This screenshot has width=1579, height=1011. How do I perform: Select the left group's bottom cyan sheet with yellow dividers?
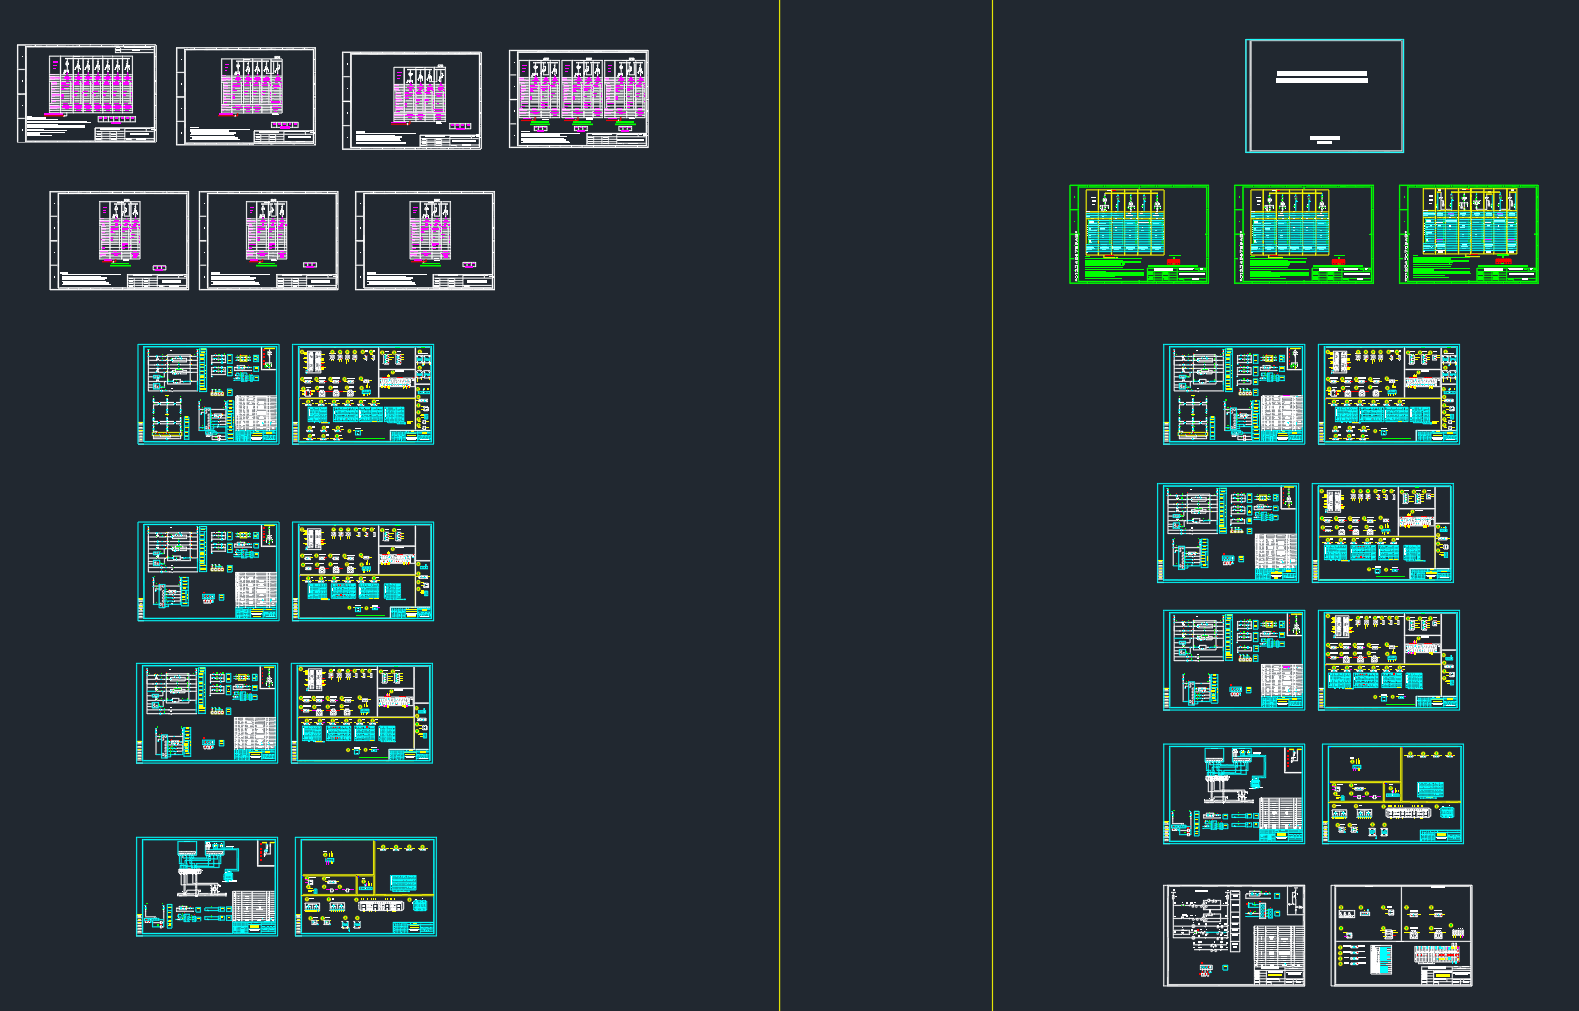(x=366, y=887)
